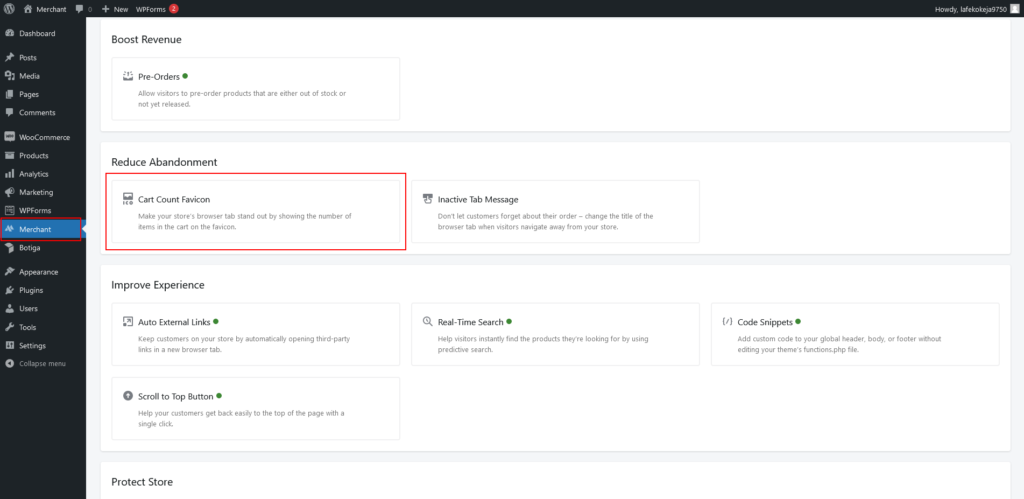Click the Auto External Links arrow icon

(128, 321)
